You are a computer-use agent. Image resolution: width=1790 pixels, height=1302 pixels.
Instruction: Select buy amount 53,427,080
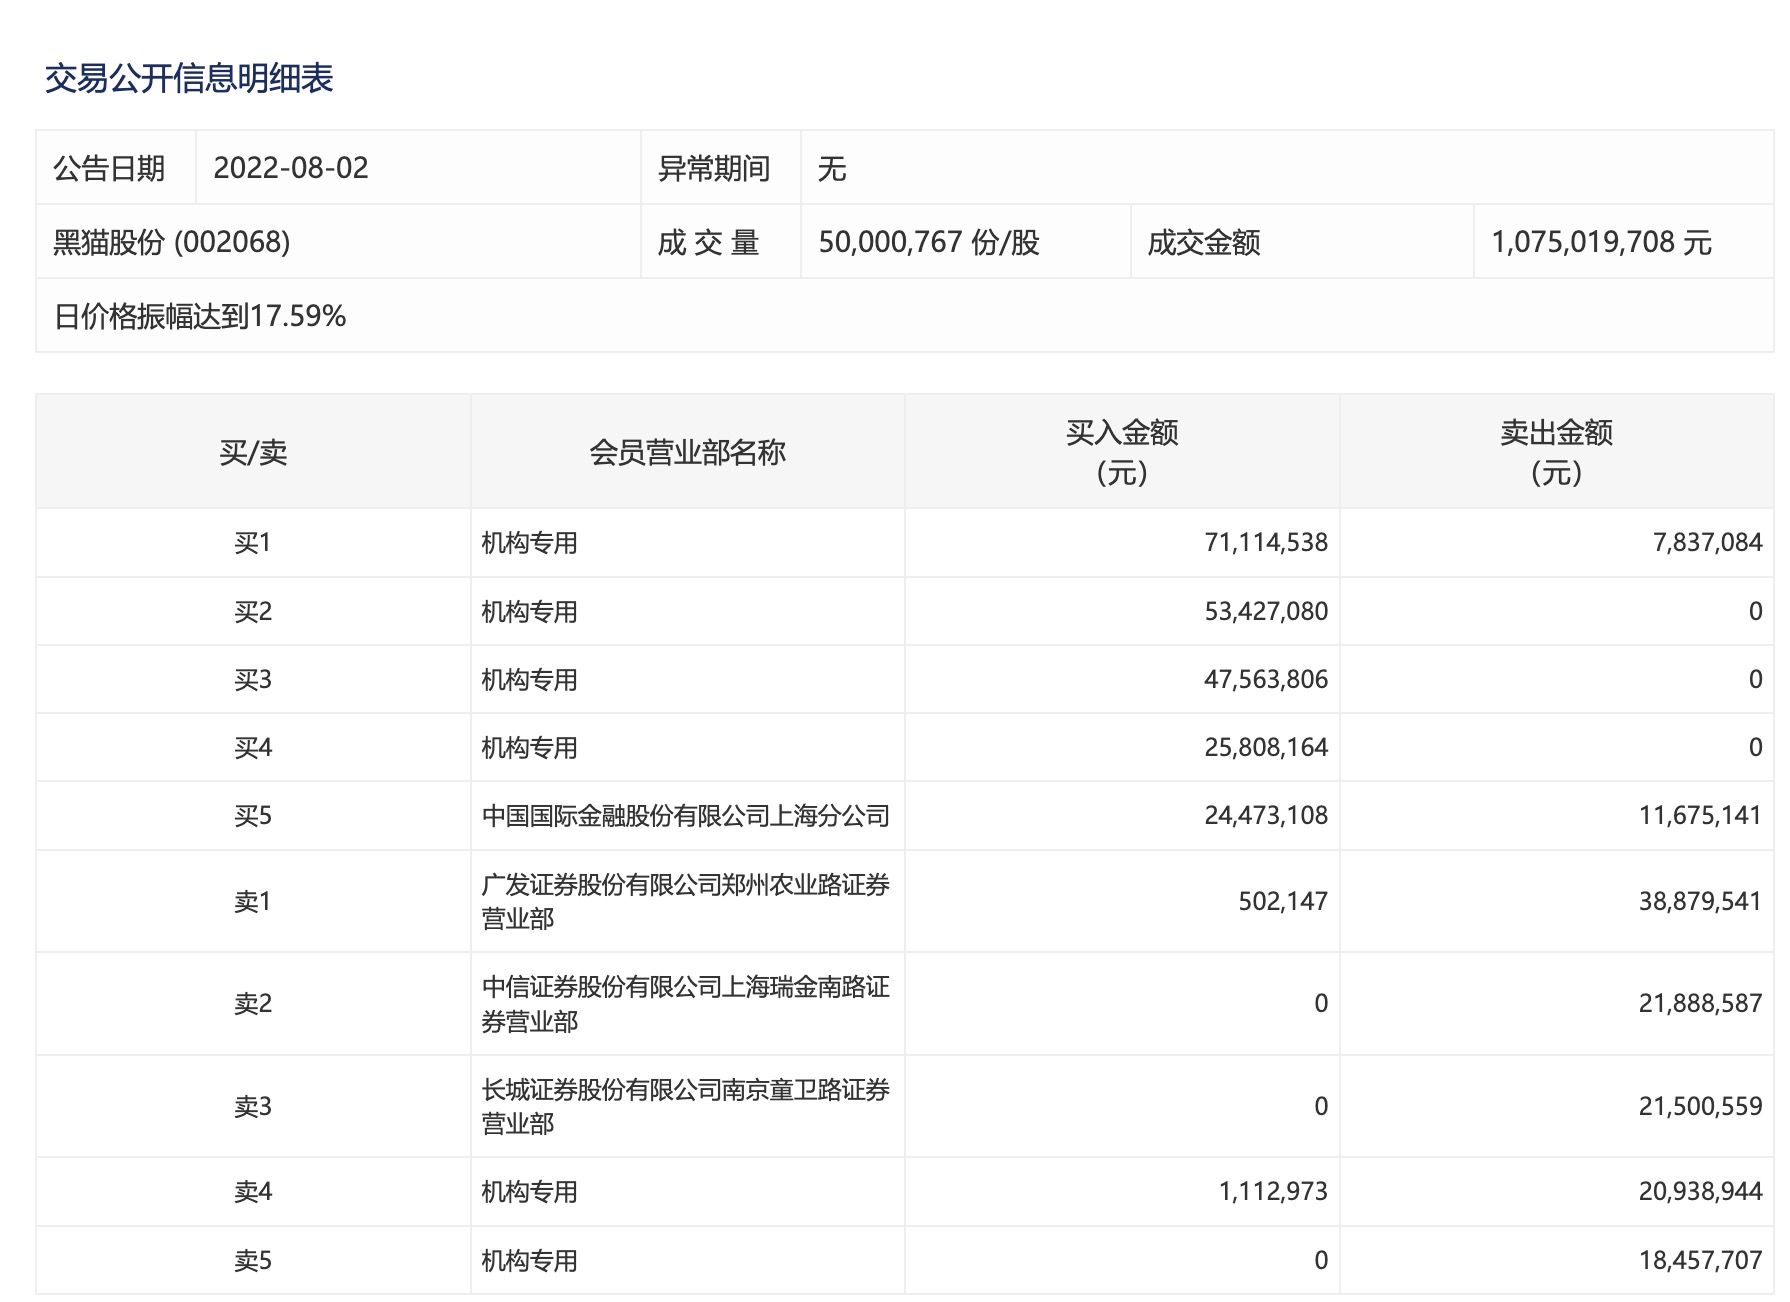point(1266,611)
